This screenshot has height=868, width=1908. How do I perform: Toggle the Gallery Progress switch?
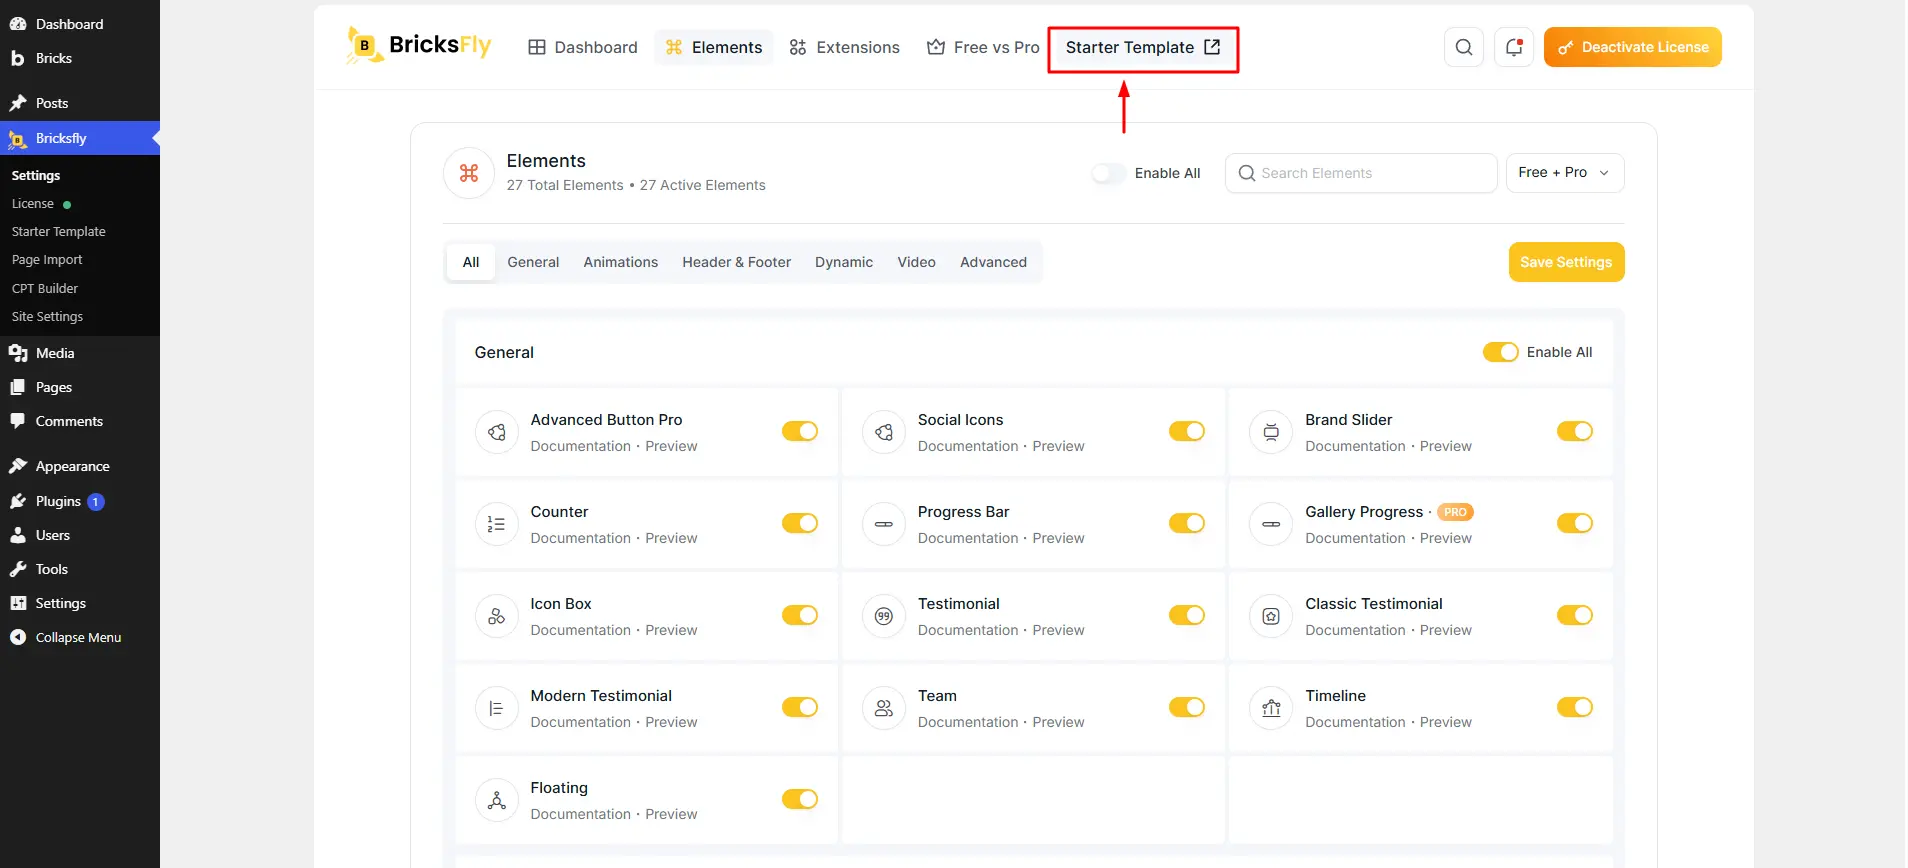tap(1575, 523)
